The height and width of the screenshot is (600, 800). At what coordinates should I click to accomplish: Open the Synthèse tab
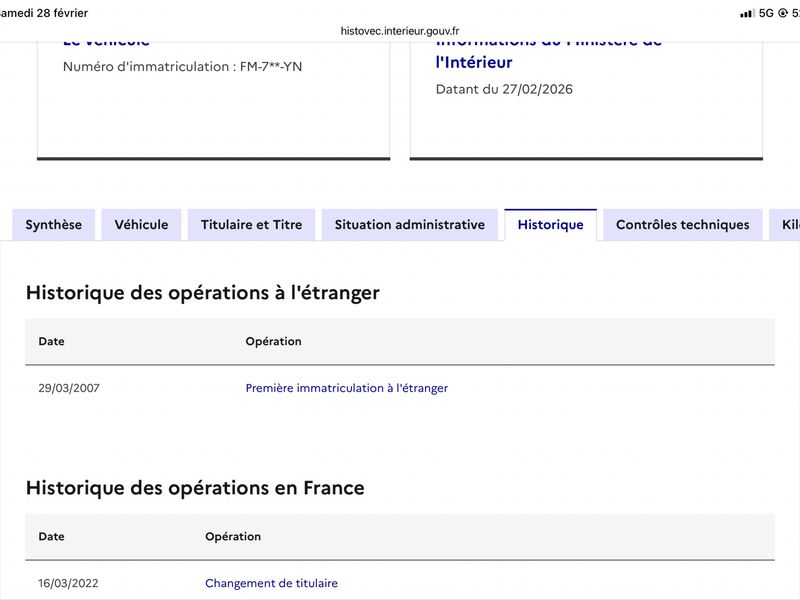click(54, 224)
